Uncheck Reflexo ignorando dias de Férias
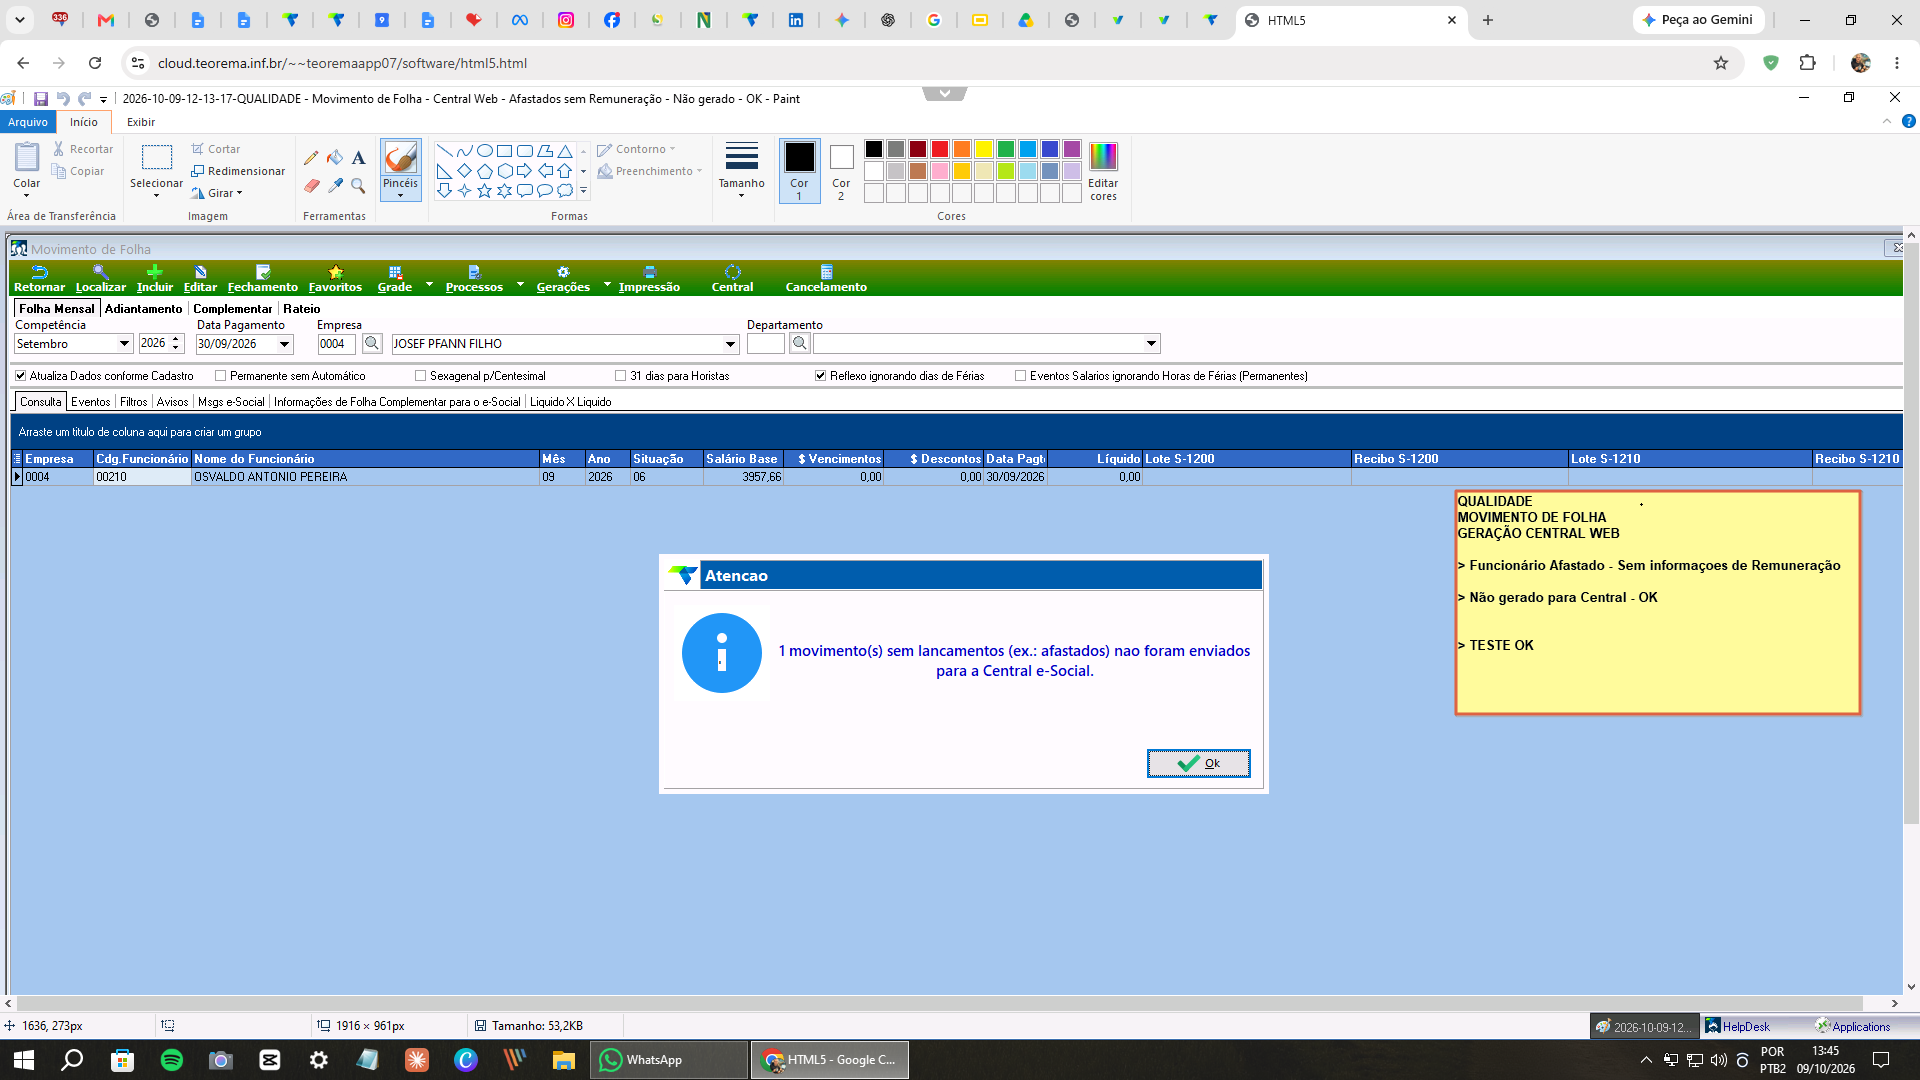 [820, 376]
